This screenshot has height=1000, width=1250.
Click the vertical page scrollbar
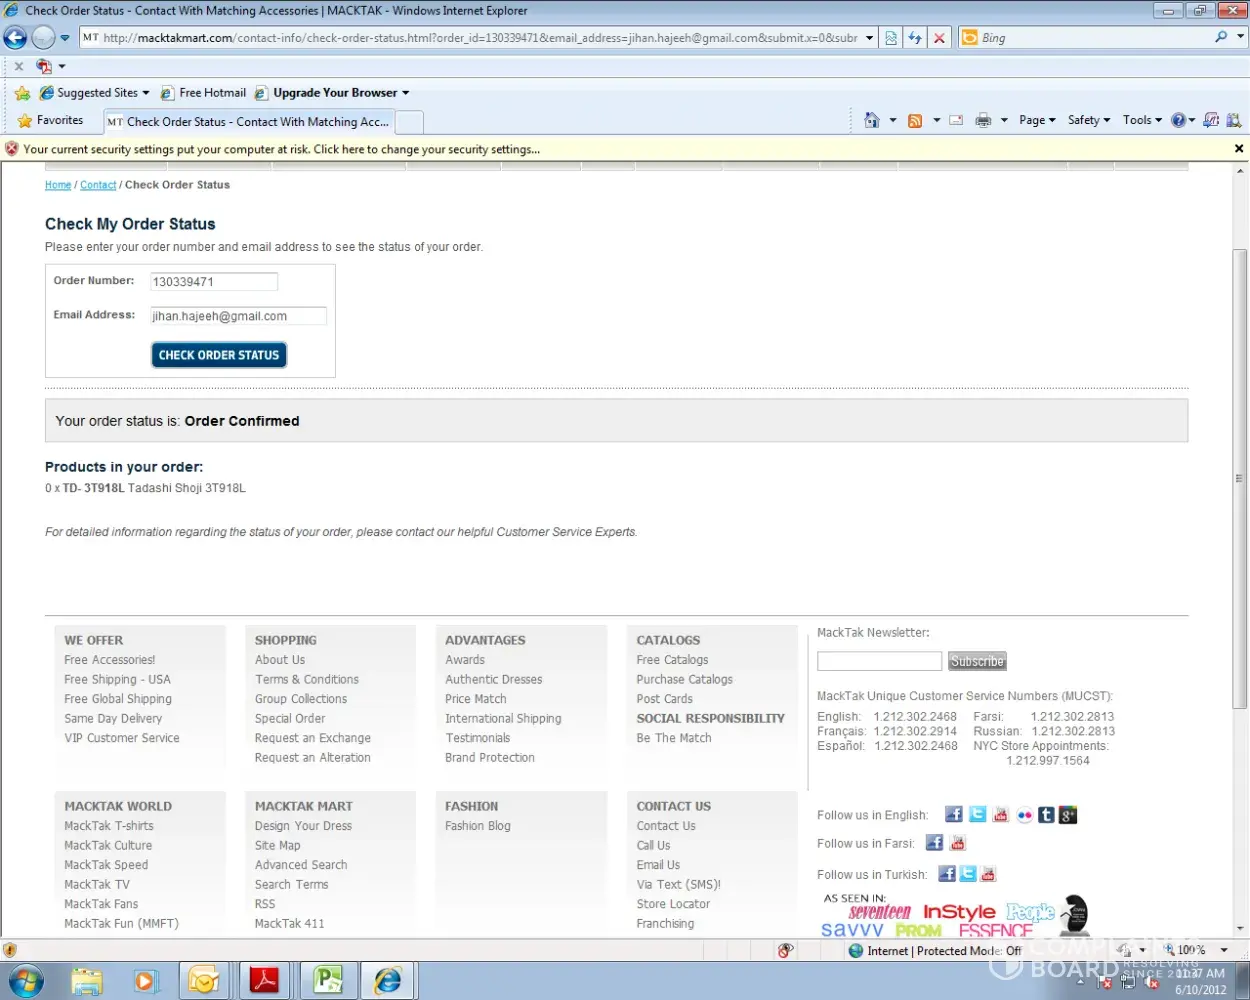[x=1239, y=478]
